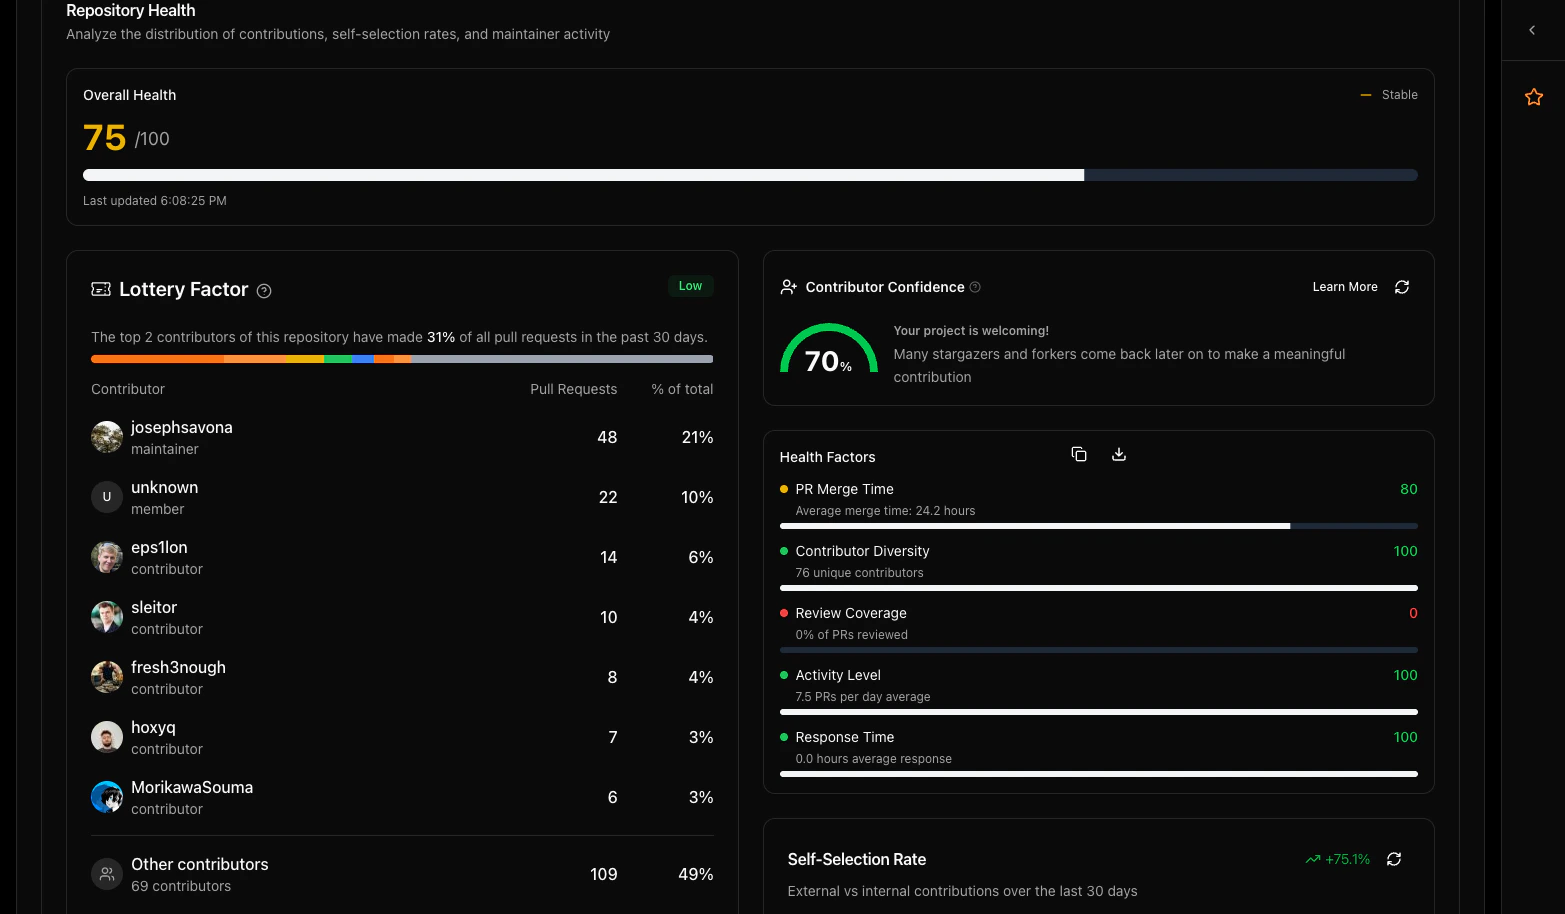Click the Low lottery factor badge
Image resolution: width=1565 pixels, height=914 pixels.
(x=690, y=285)
